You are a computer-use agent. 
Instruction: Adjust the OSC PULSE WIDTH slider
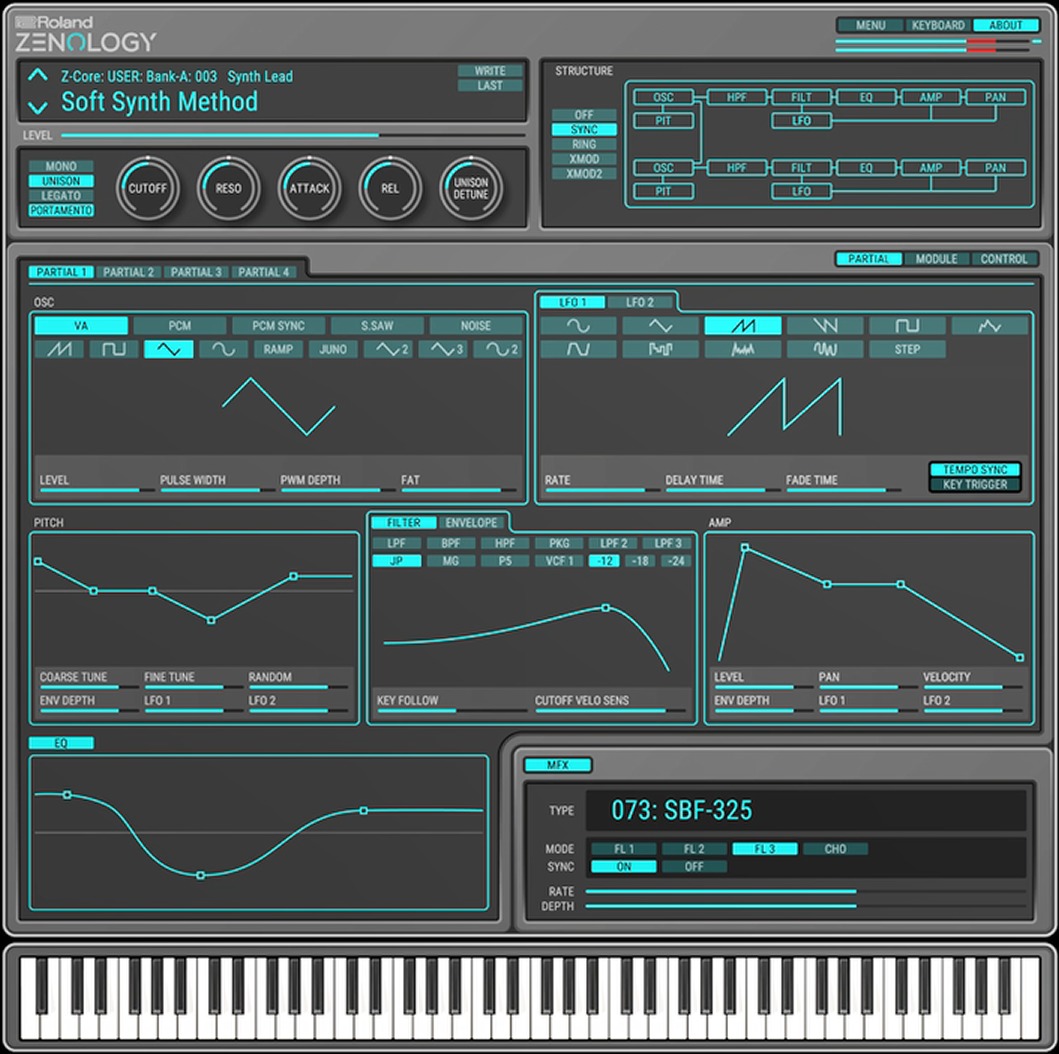pyautogui.click(x=217, y=490)
